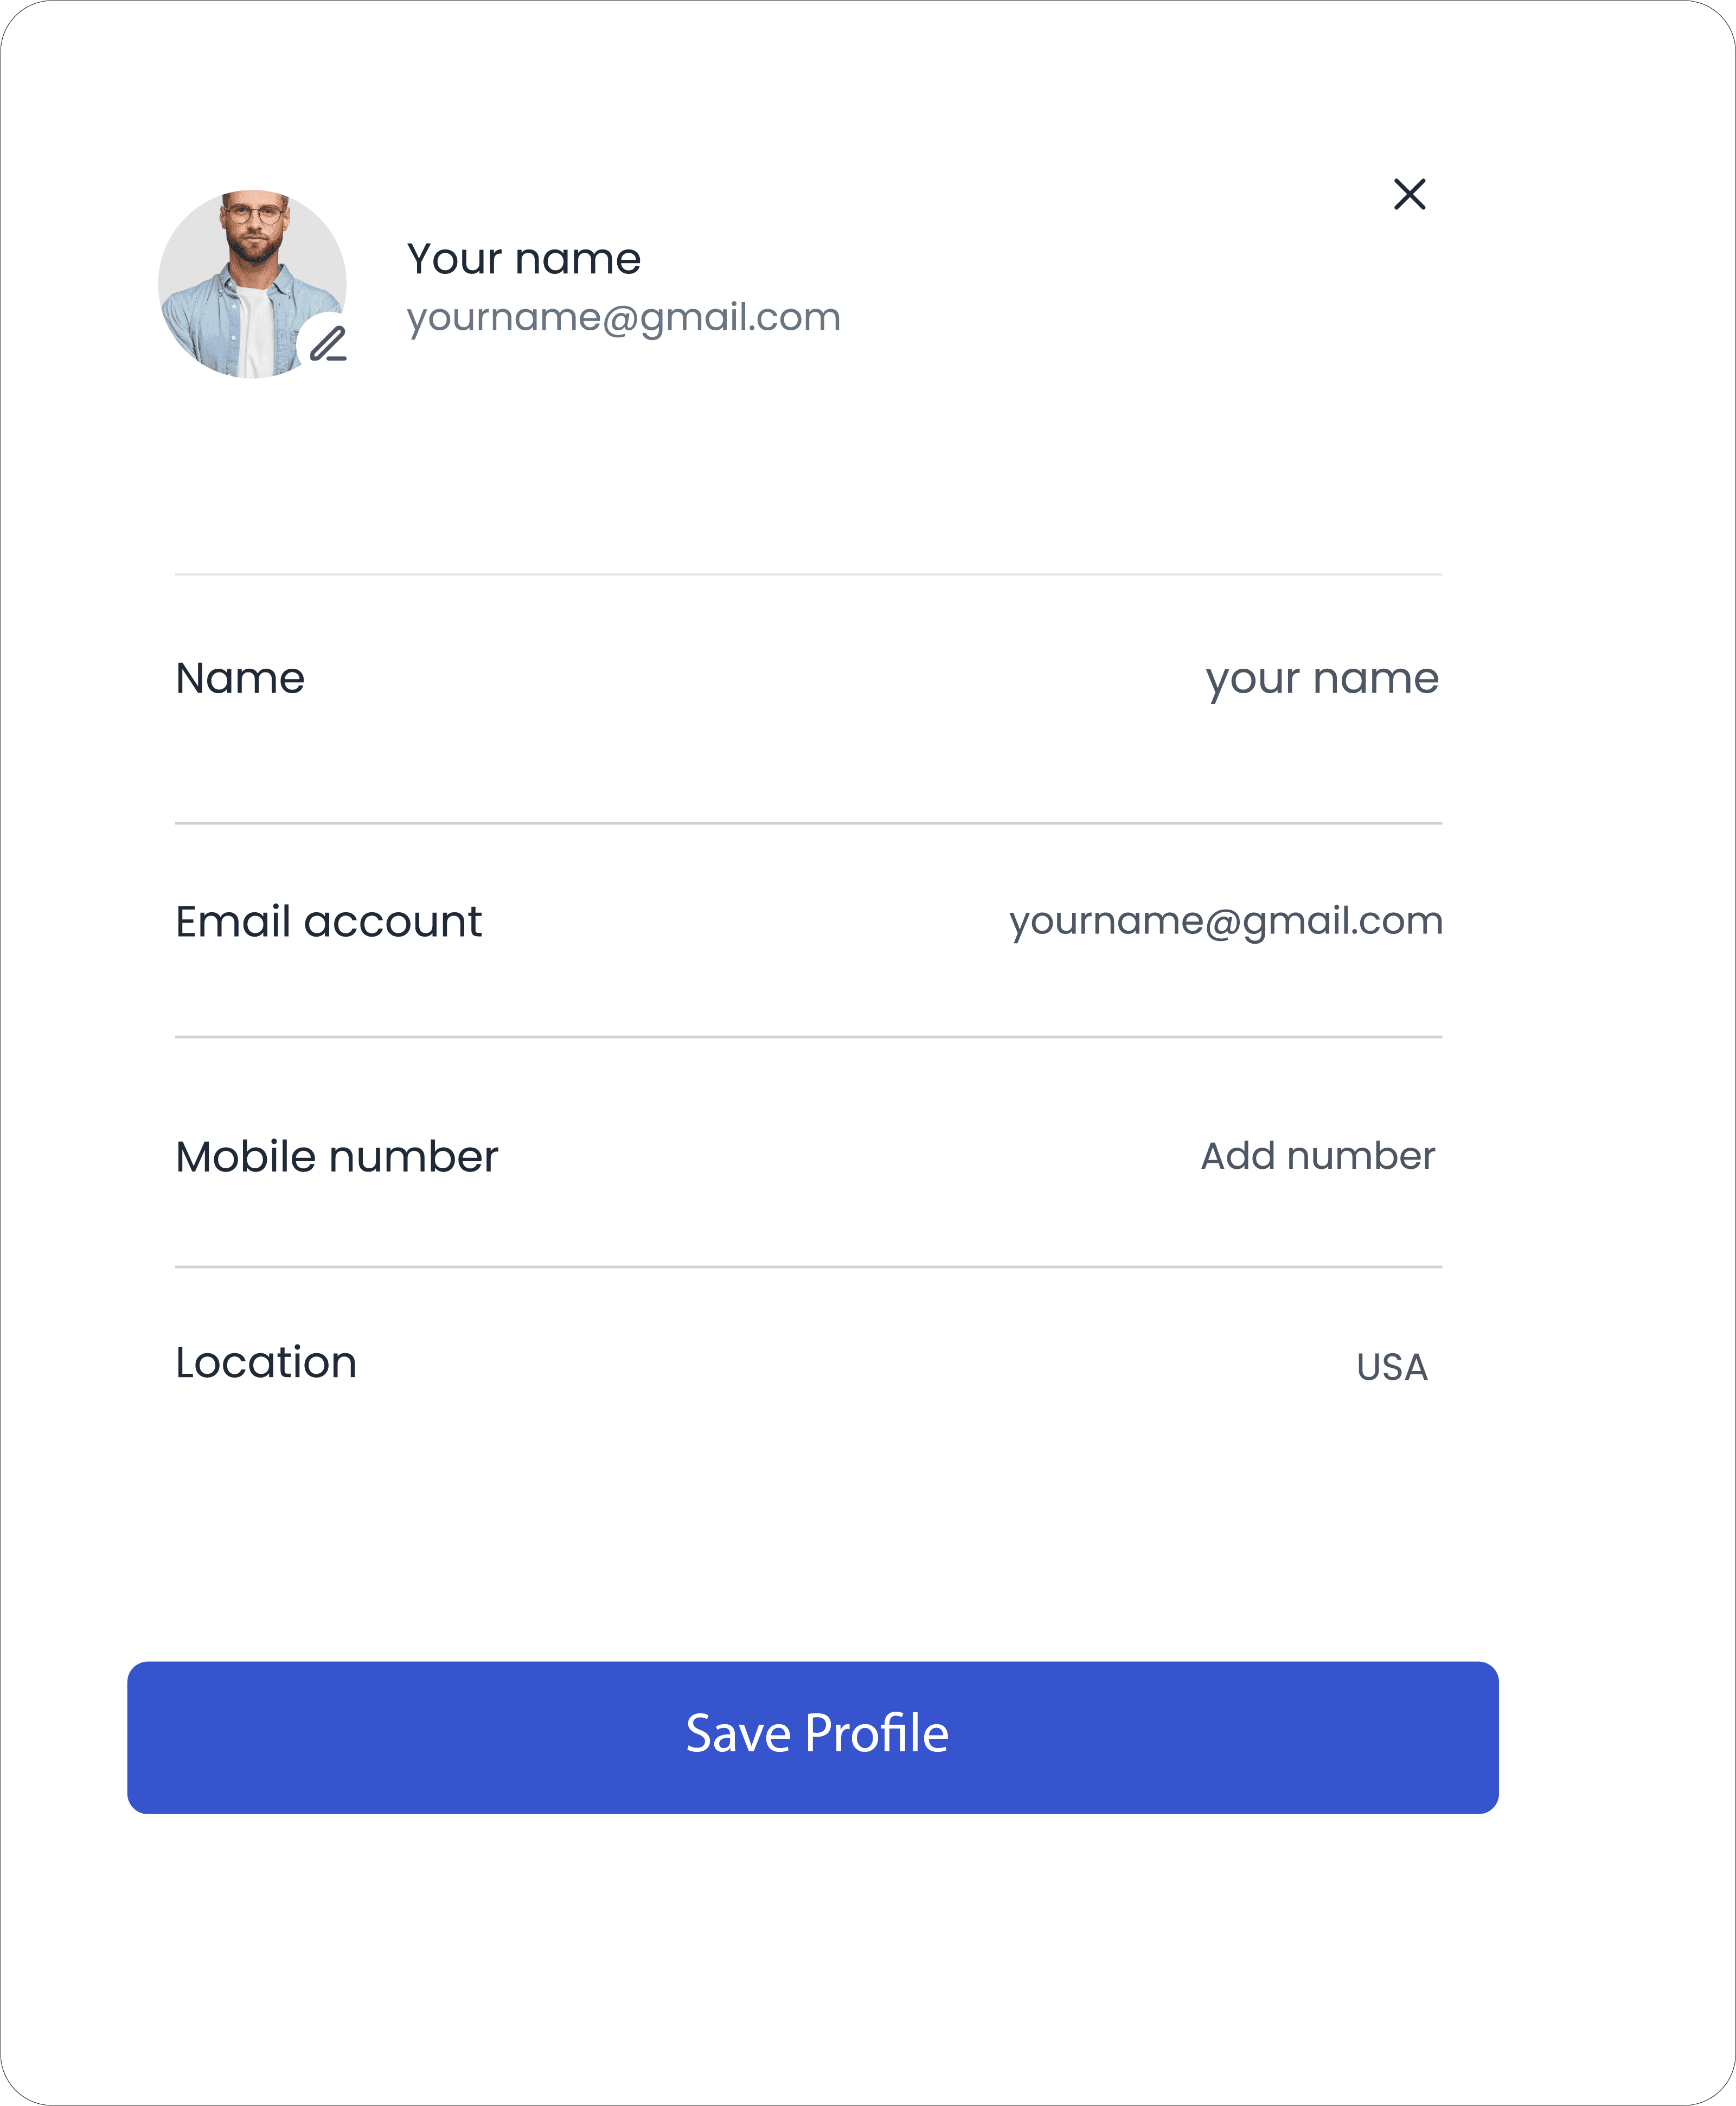The height and width of the screenshot is (2106, 1736).
Task: Click the divider line above Name row
Action: [x=808, y=574]
